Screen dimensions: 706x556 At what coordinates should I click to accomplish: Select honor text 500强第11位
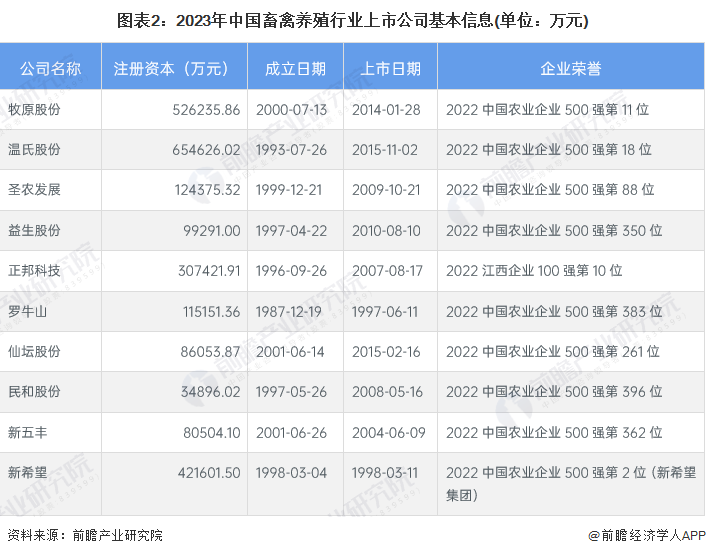click(x=607, y=110)
